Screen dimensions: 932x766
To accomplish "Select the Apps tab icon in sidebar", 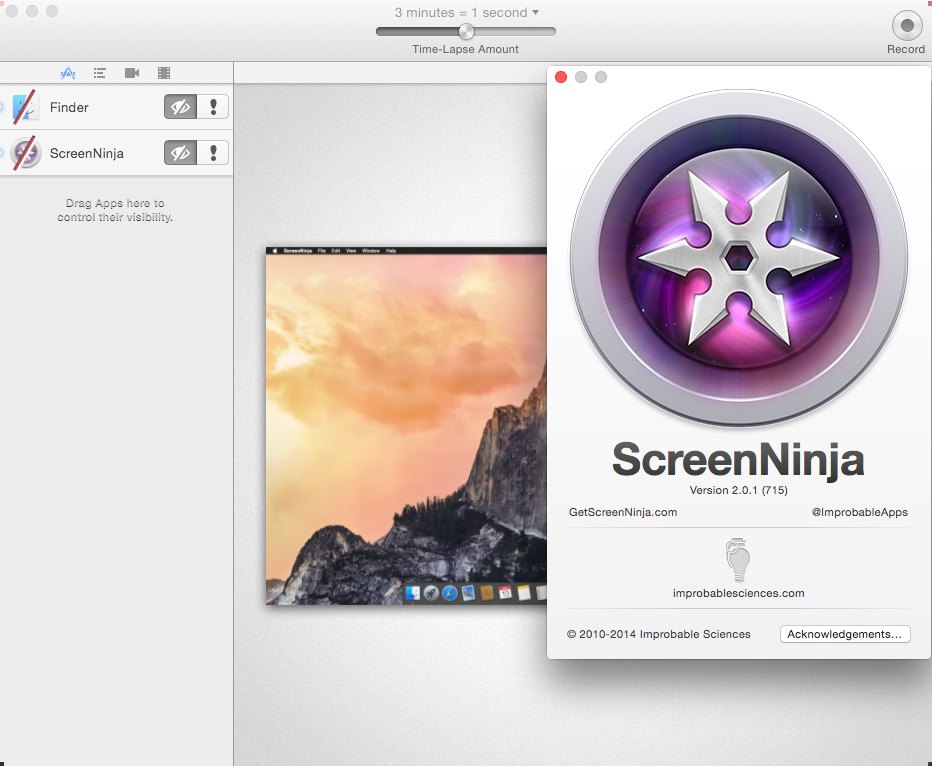I will (x=68, y=73).
